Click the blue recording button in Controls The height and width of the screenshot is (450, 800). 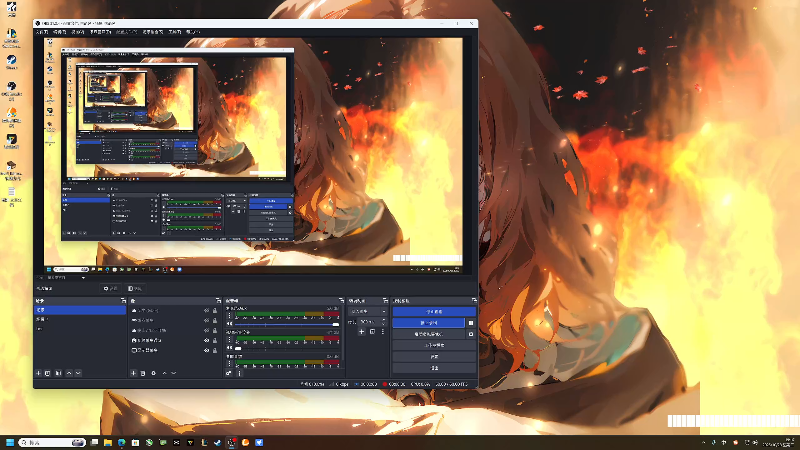[x=429, y=323]
